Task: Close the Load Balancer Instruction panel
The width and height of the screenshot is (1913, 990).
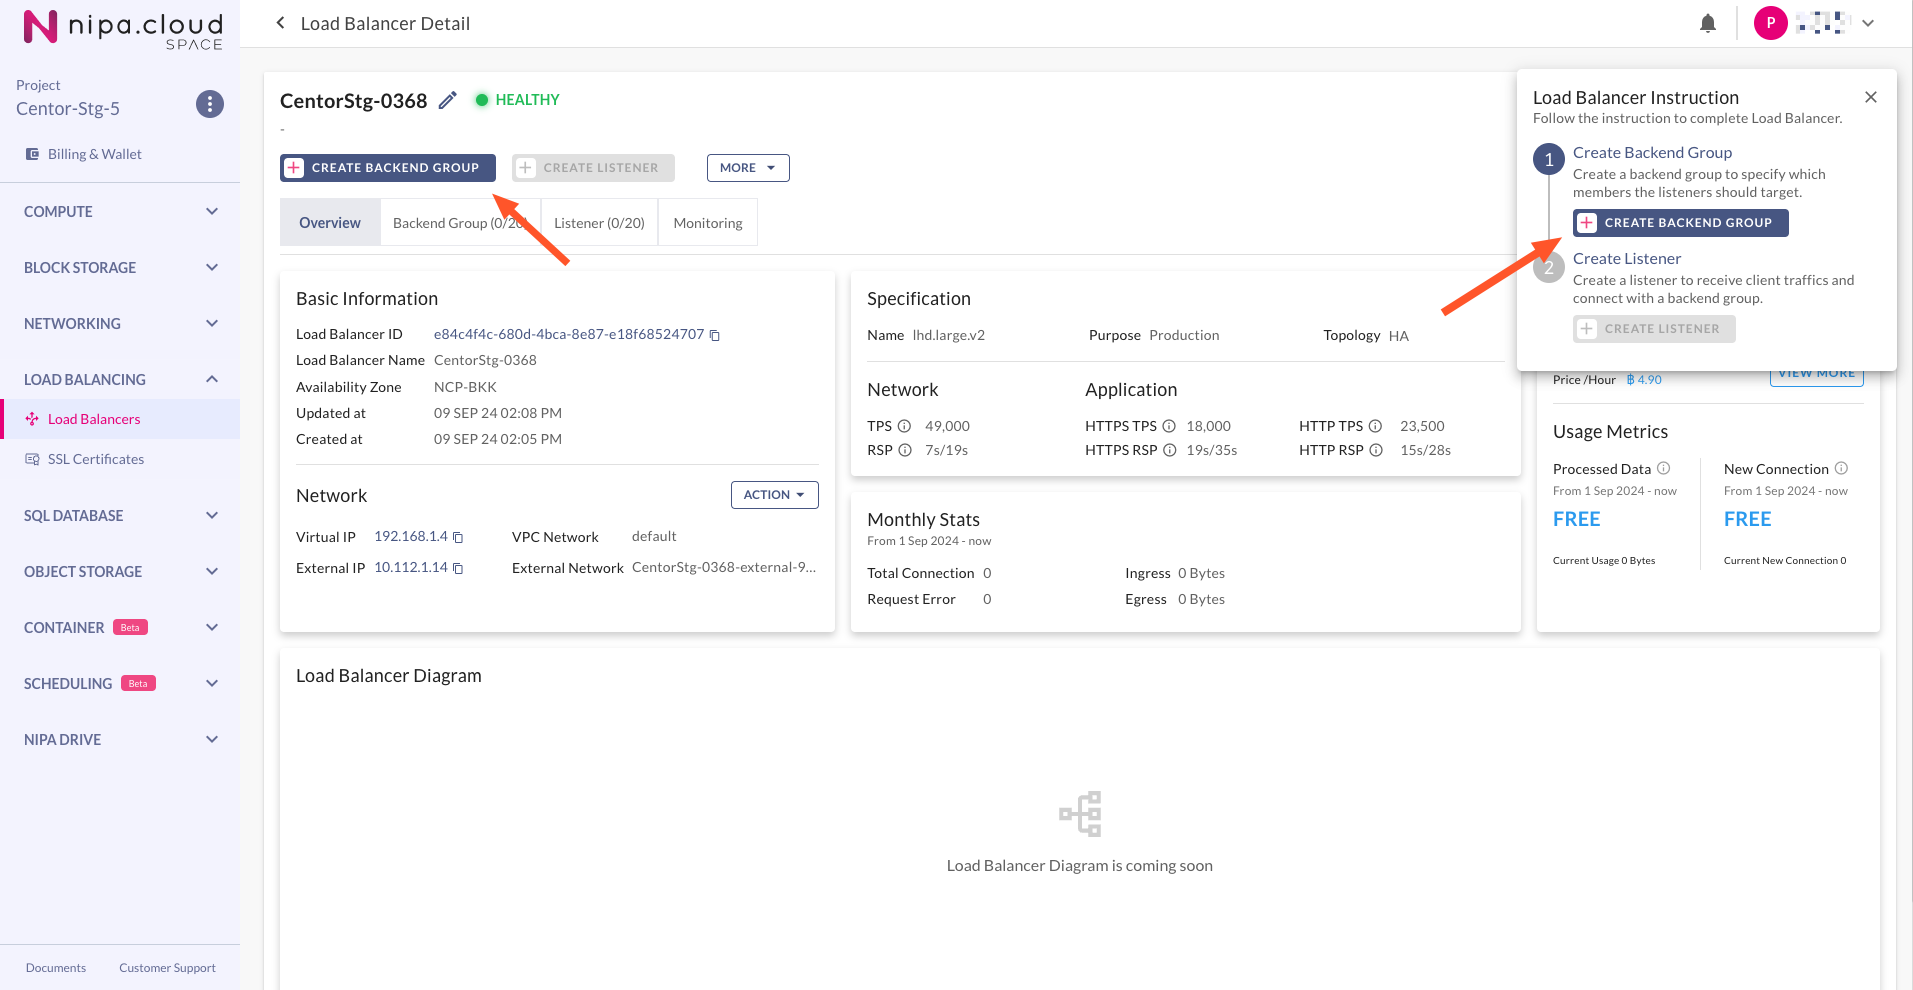Action: (x=1871, y=97)
